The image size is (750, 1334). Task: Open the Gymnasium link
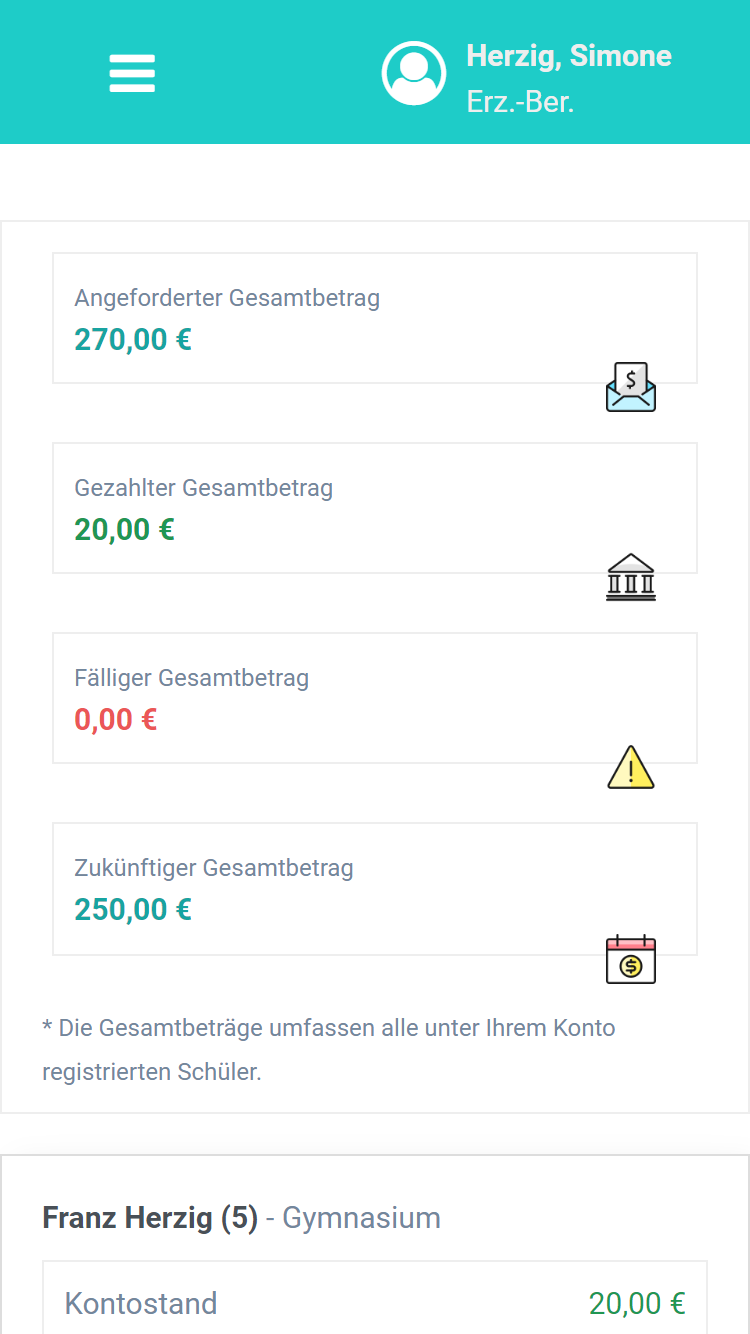[x=360, y=1217]
